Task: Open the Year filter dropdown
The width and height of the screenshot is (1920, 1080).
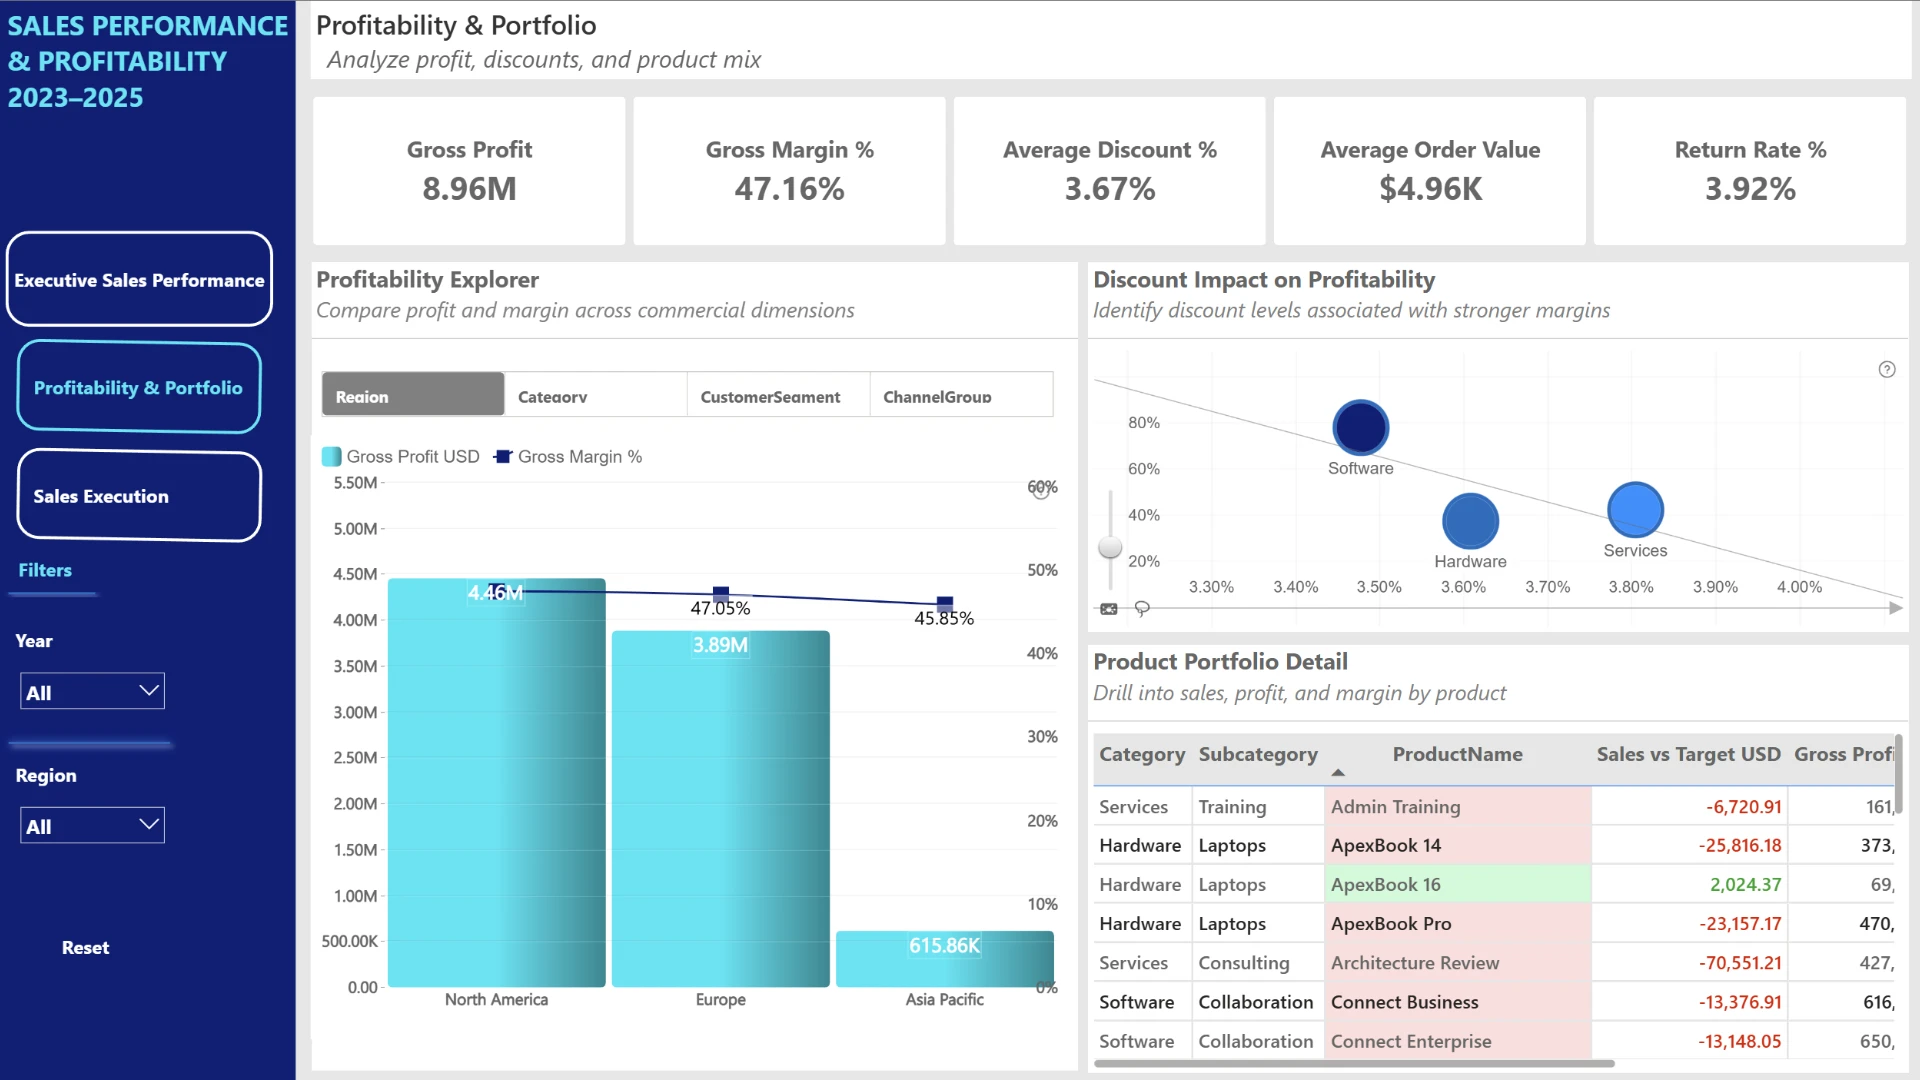Action: tap(92, 691)
